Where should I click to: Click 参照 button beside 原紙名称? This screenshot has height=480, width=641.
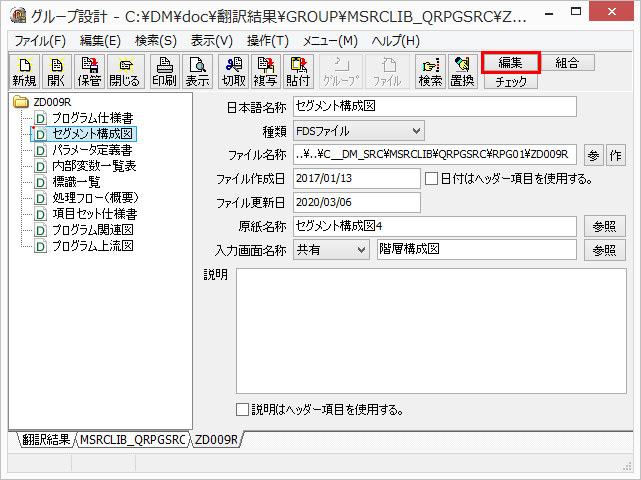[605, 226]
